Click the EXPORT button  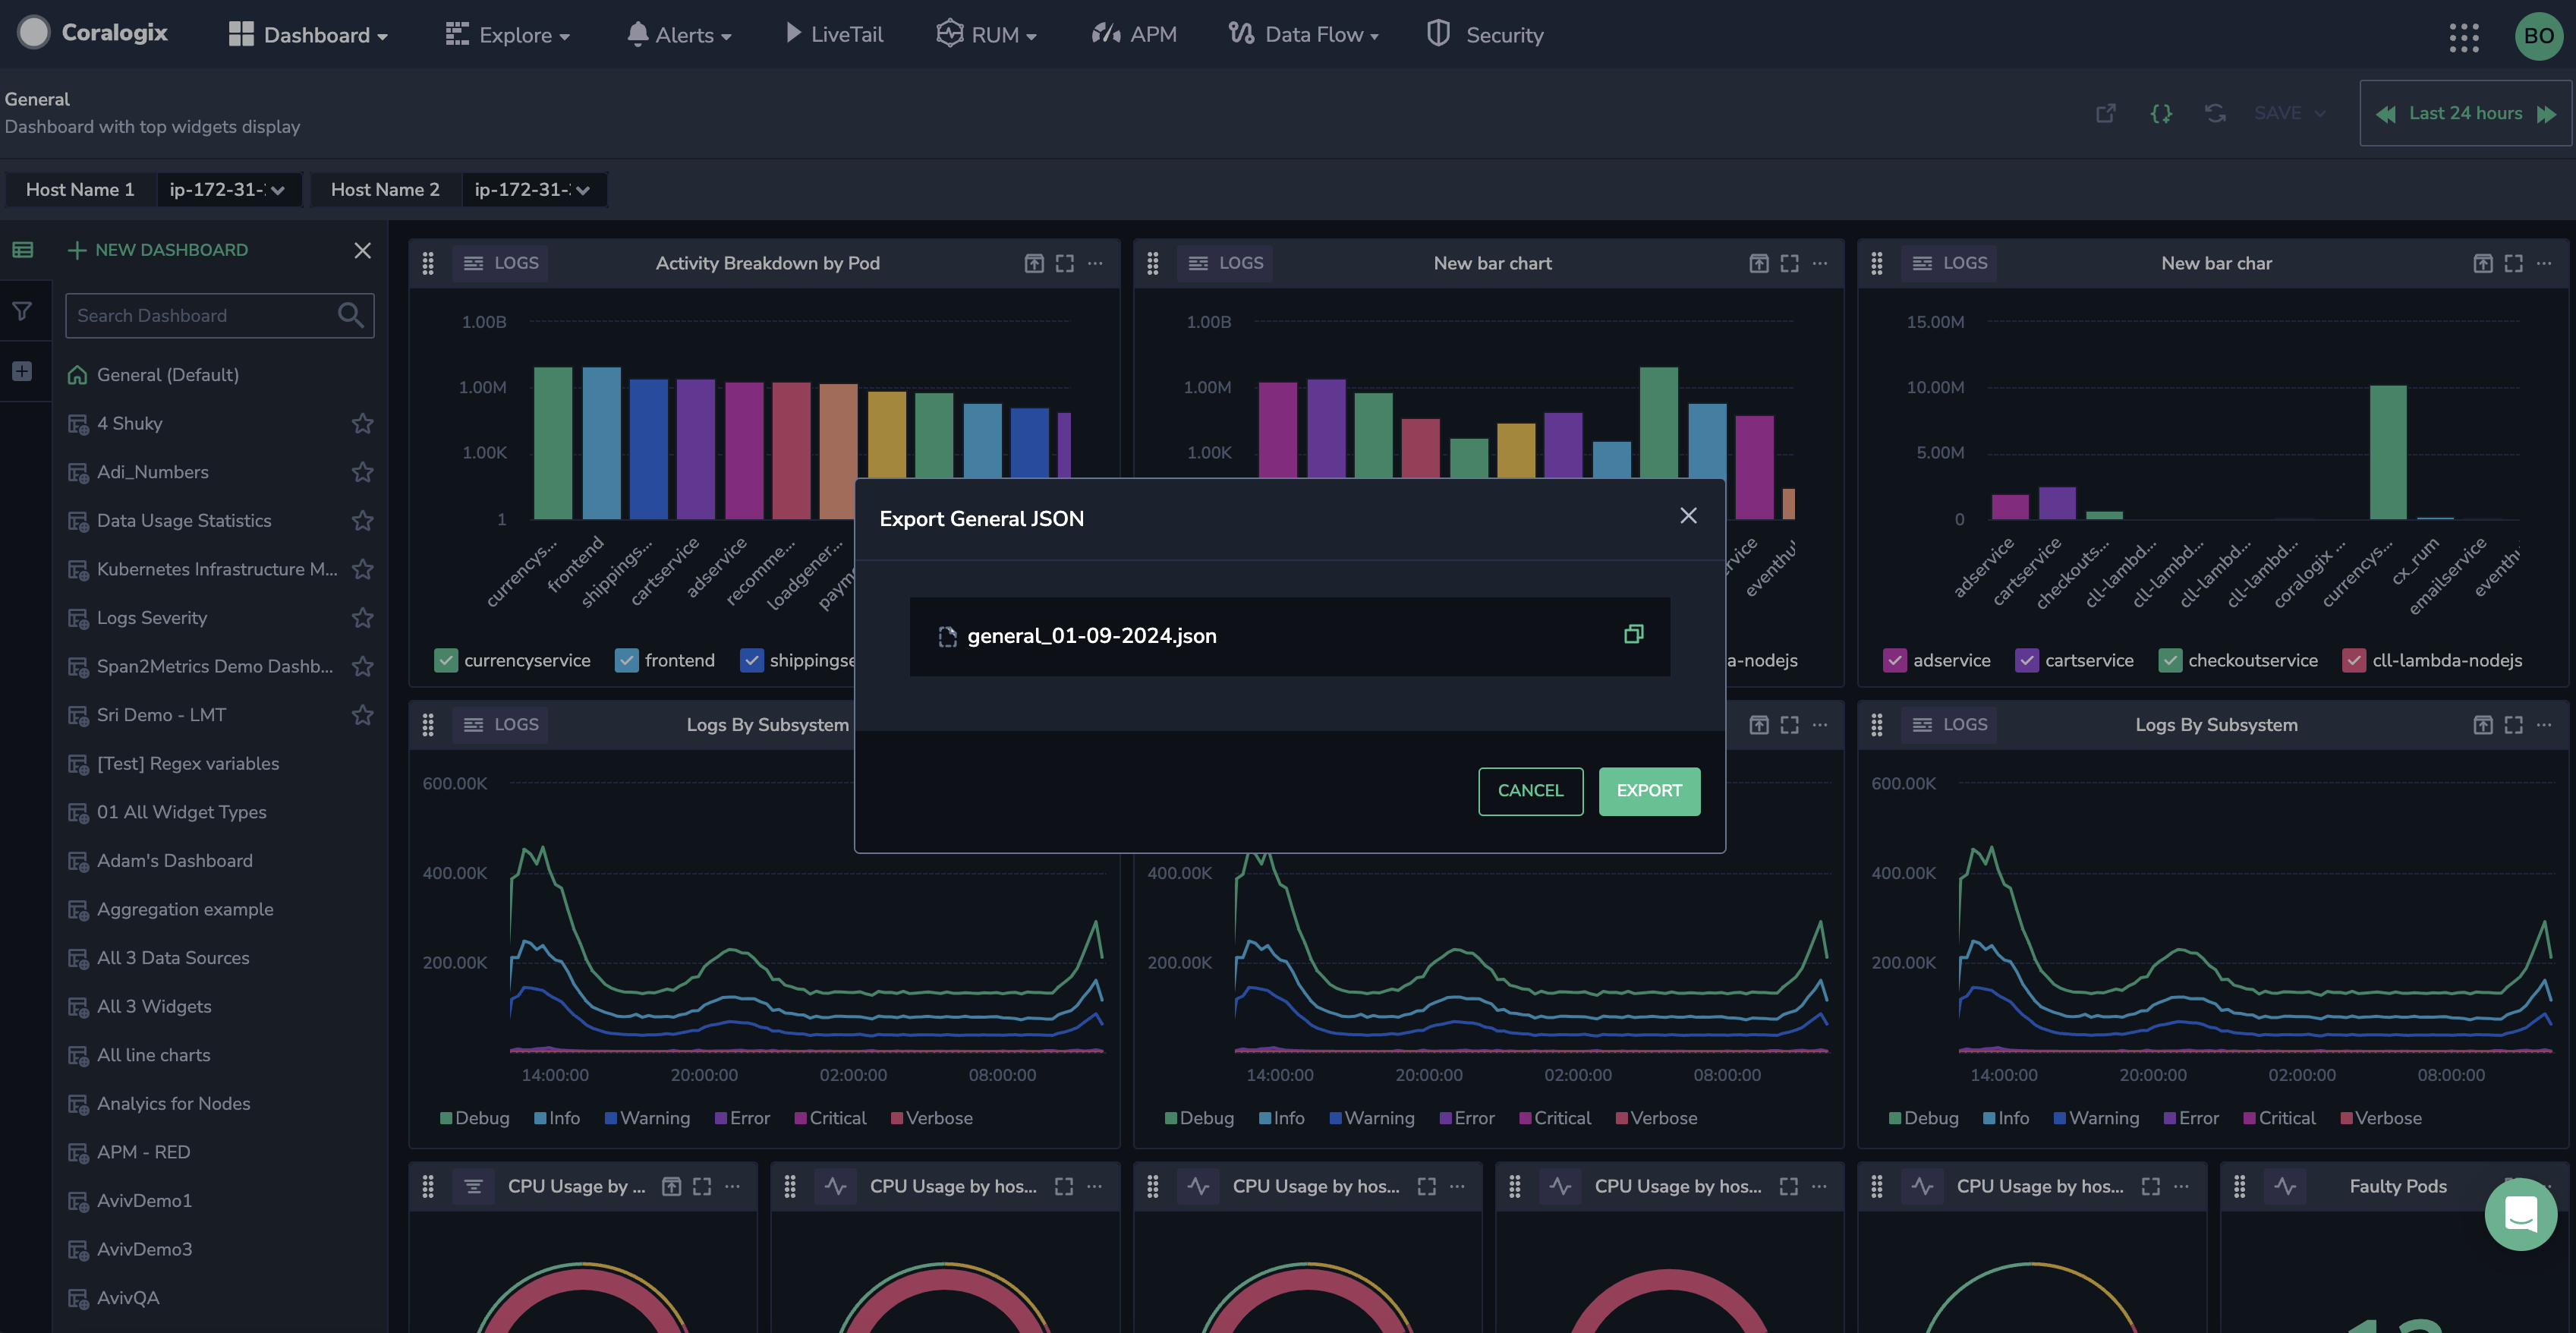point(1649,791)
